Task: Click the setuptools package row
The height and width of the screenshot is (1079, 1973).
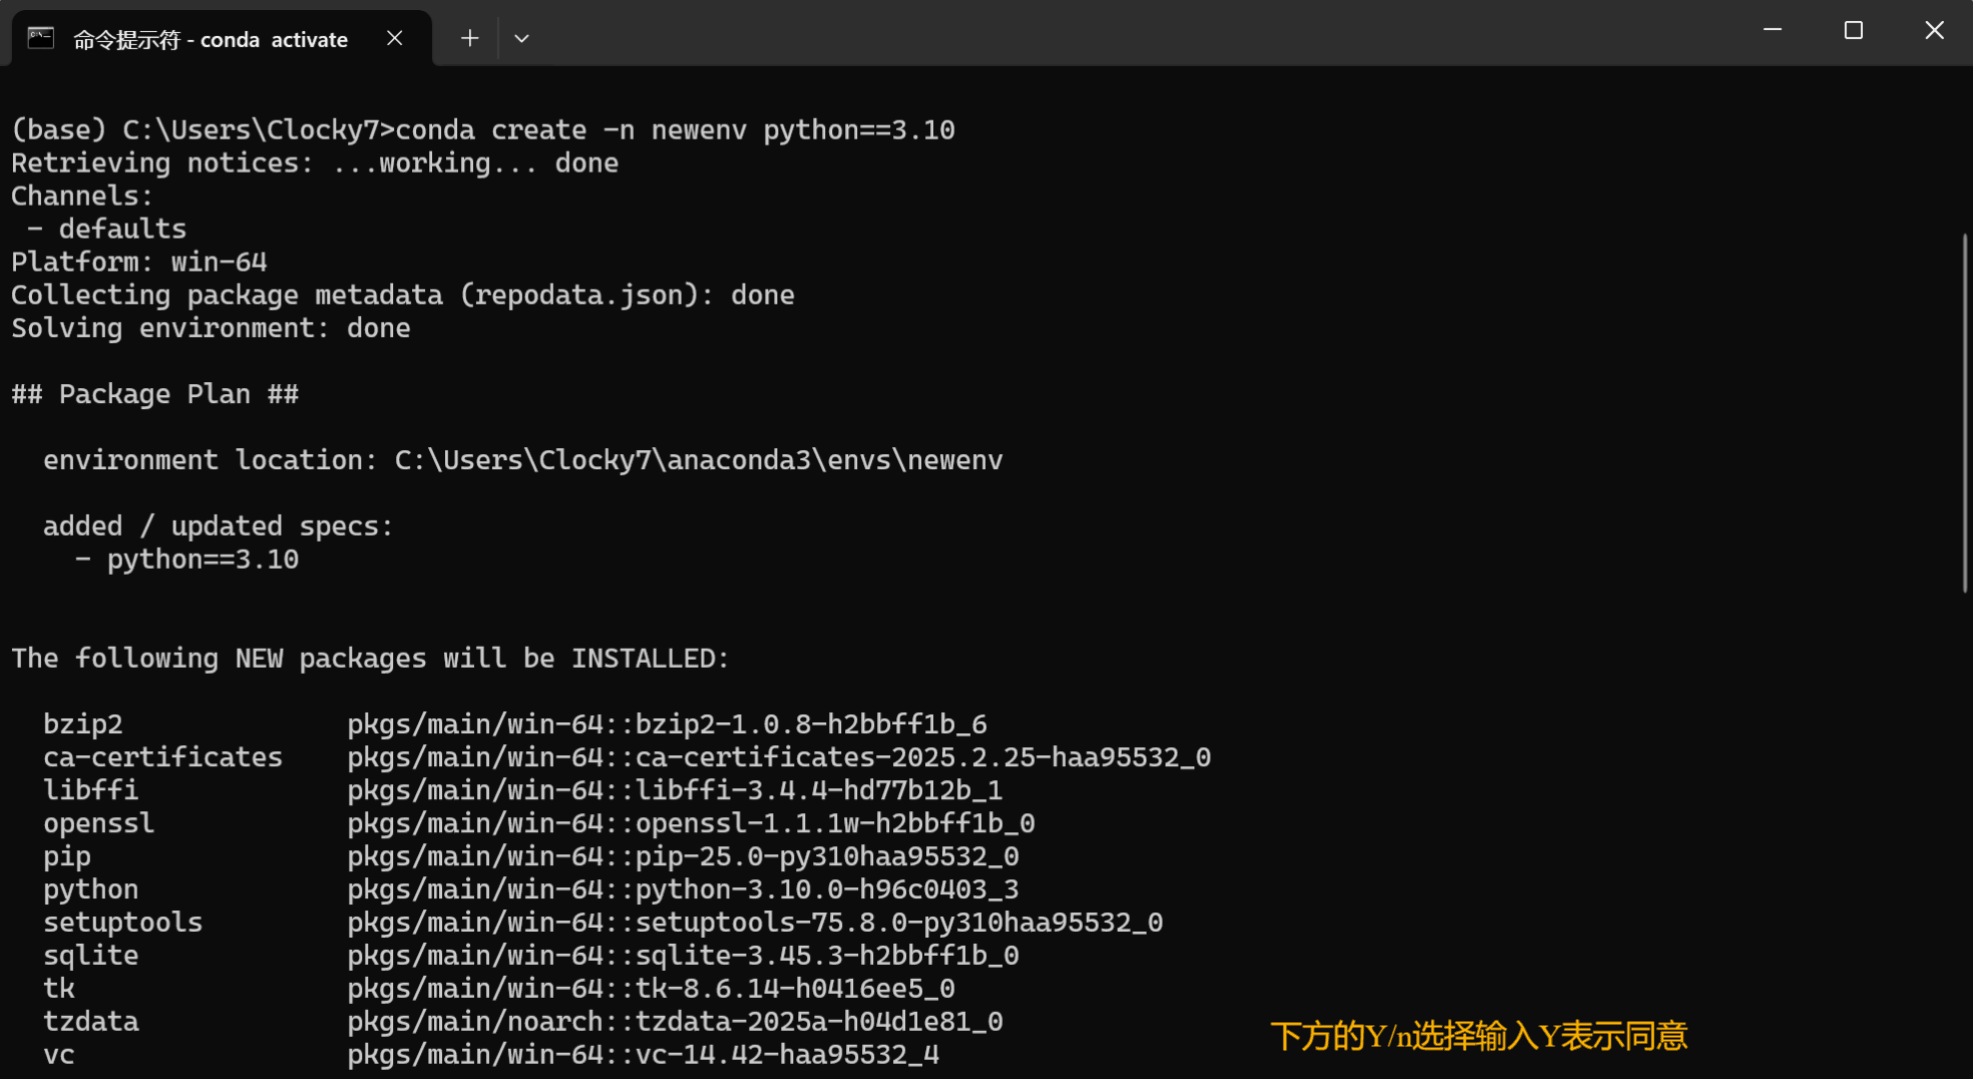Action: 602,922
